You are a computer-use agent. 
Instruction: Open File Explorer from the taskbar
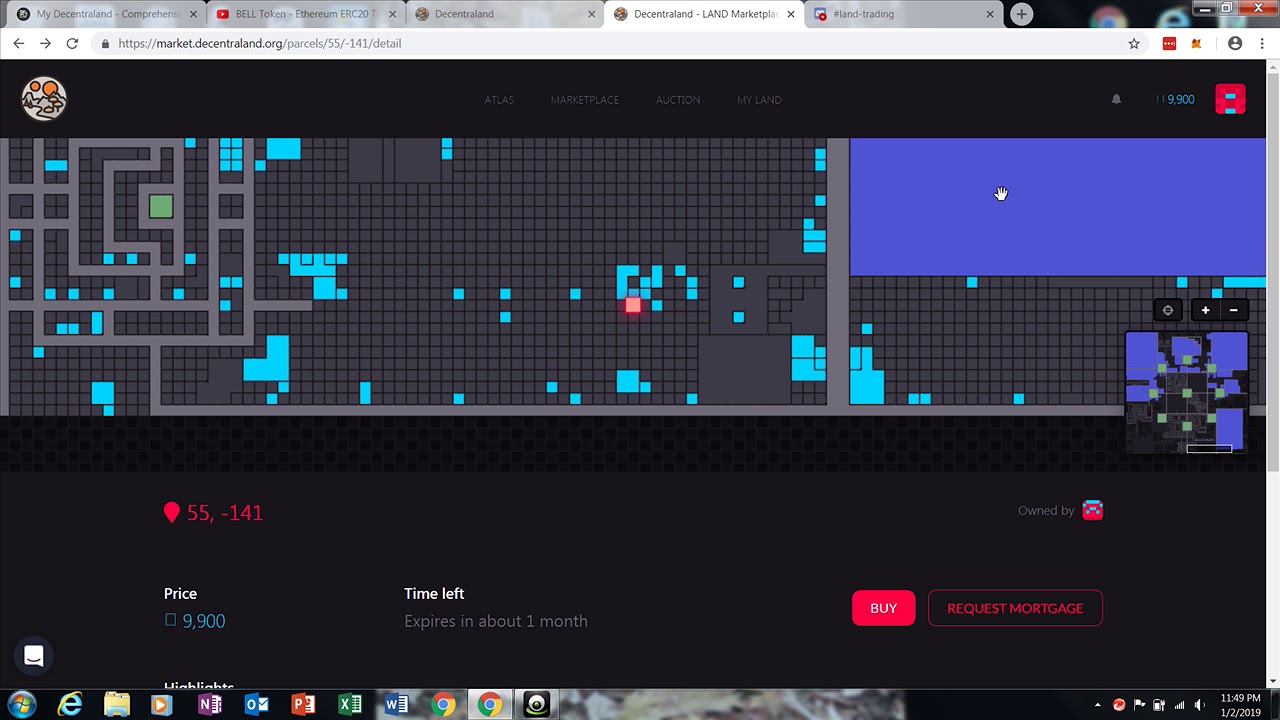tap(117, 705)
